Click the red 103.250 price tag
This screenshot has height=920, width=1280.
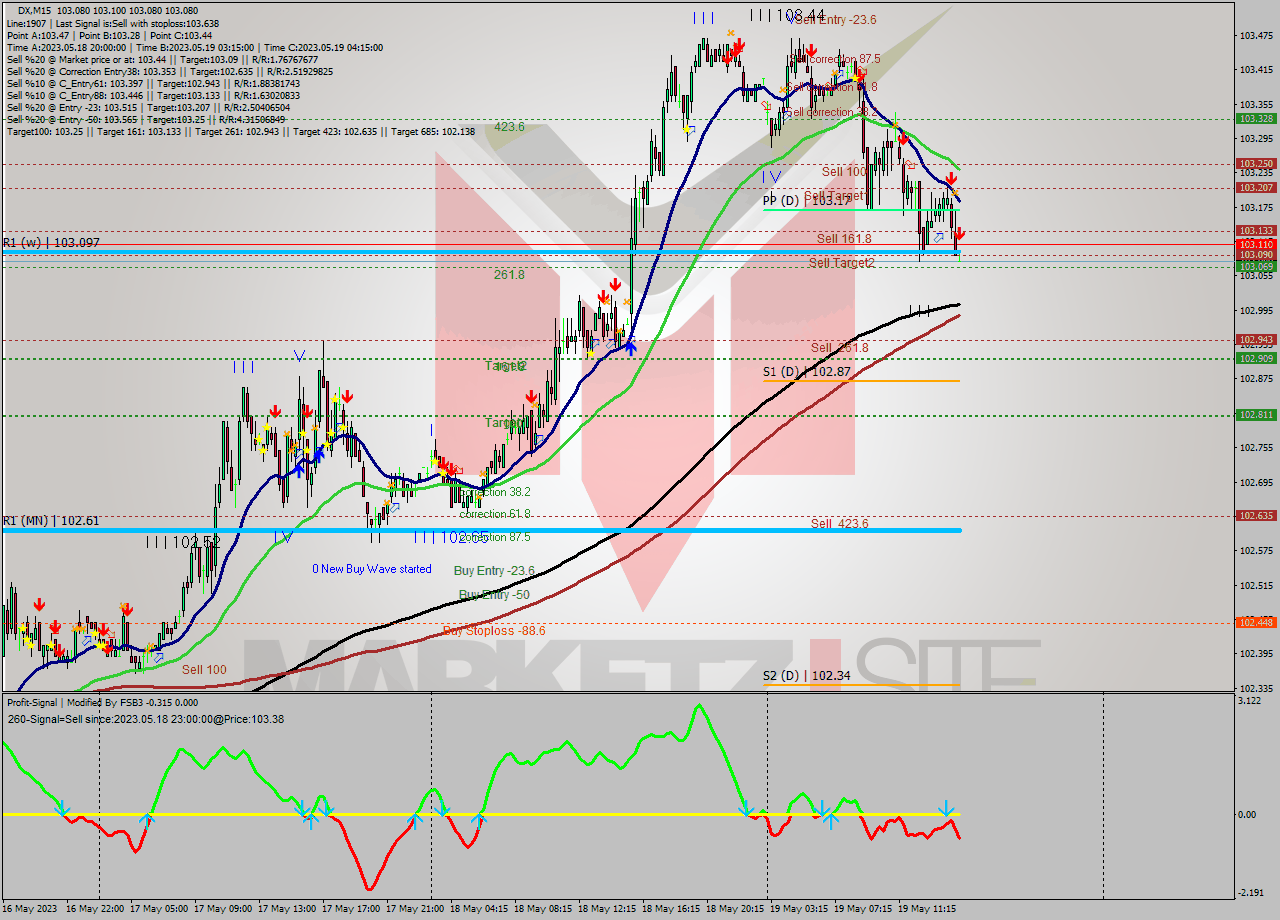coord(1257,163)
